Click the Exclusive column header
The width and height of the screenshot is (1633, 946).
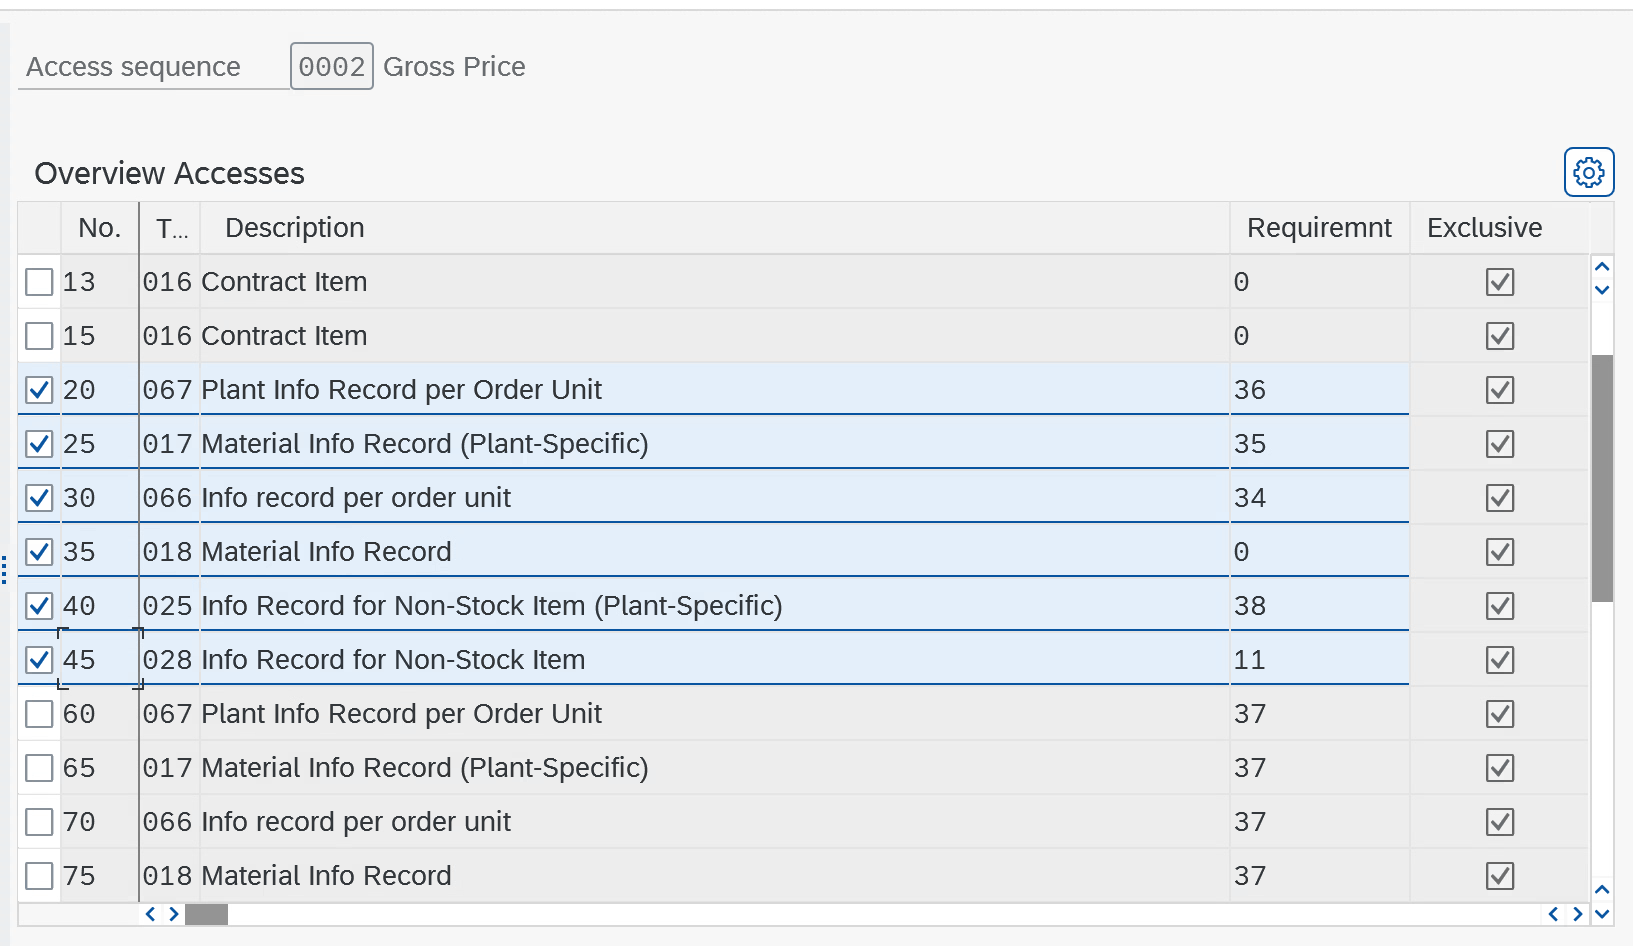pos(1484,228)
